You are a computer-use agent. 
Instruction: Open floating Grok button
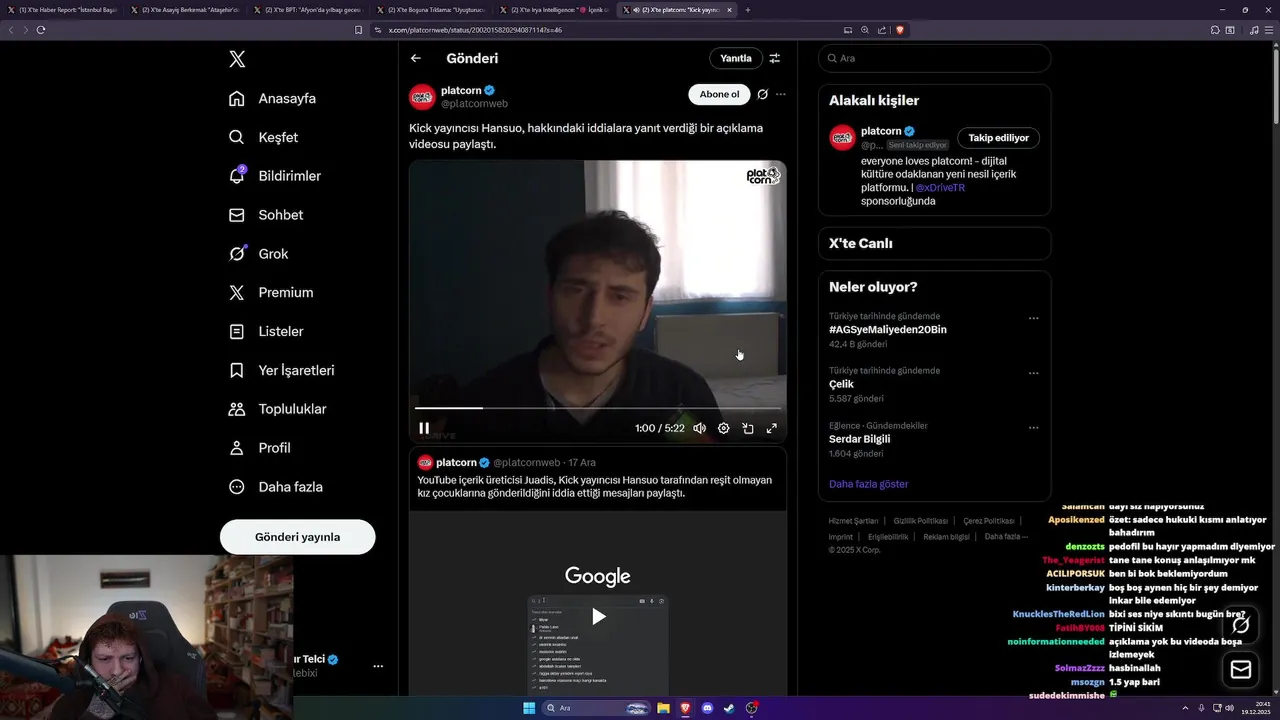click(x=1241, y=625)
